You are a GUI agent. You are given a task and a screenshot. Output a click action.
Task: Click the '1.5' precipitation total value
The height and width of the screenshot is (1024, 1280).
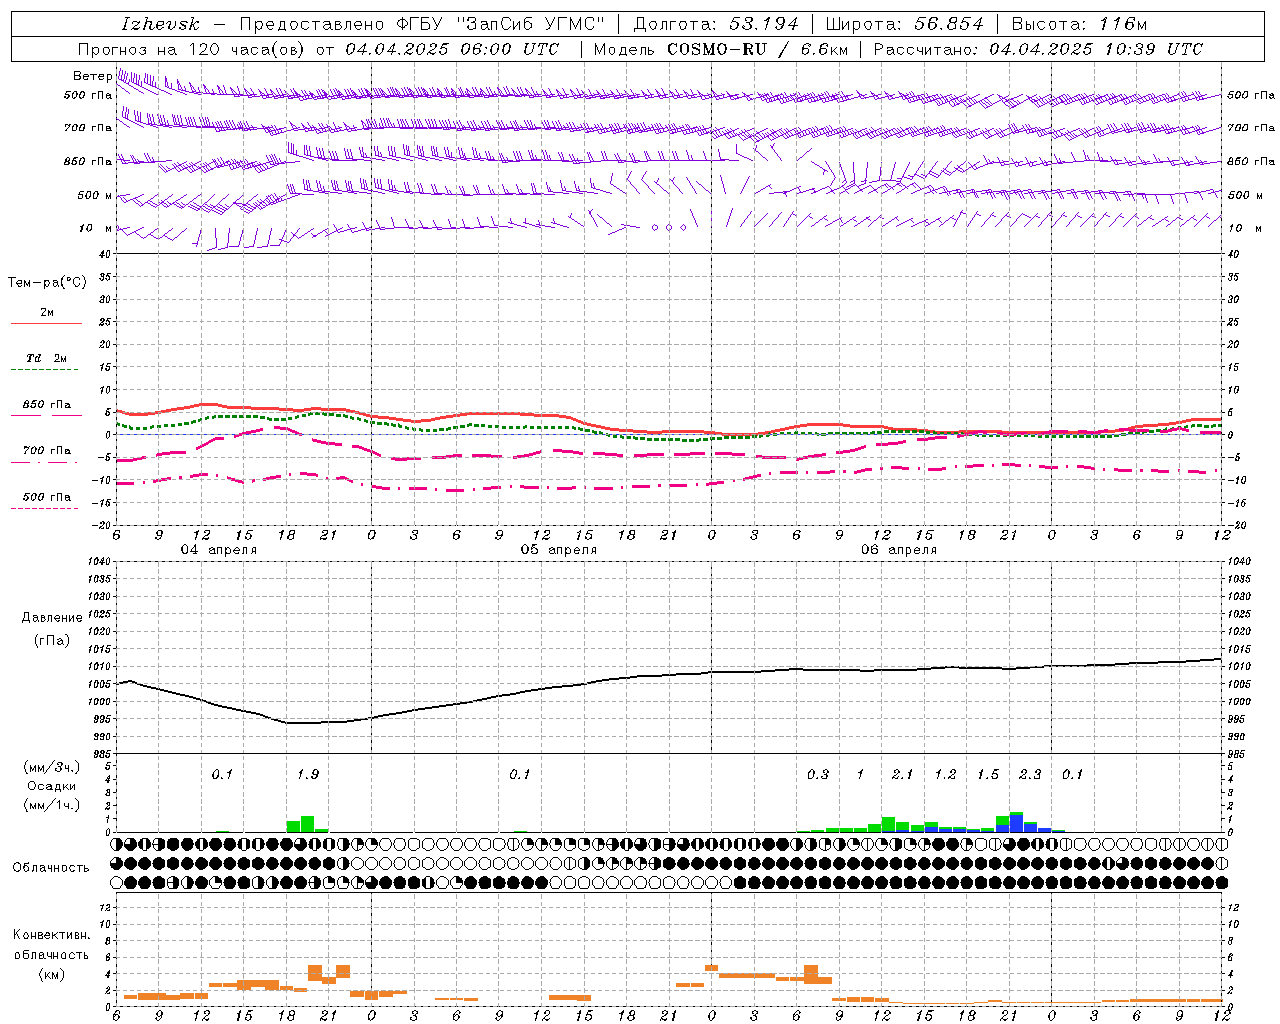click(x=988, y=775)
